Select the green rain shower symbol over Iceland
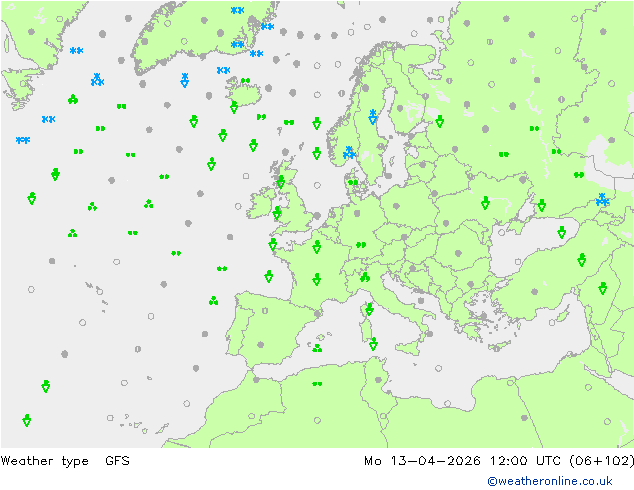 (x=234, y=107)
